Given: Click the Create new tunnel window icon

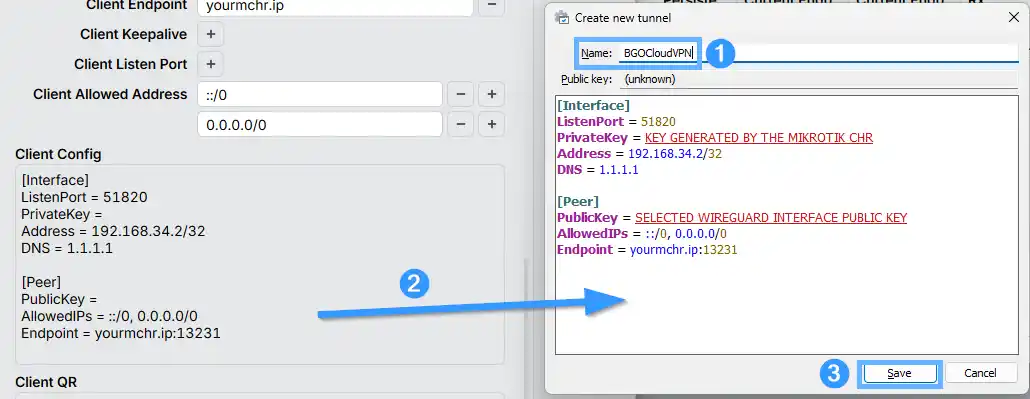Looking at the screenshot, I should point(562,18).
